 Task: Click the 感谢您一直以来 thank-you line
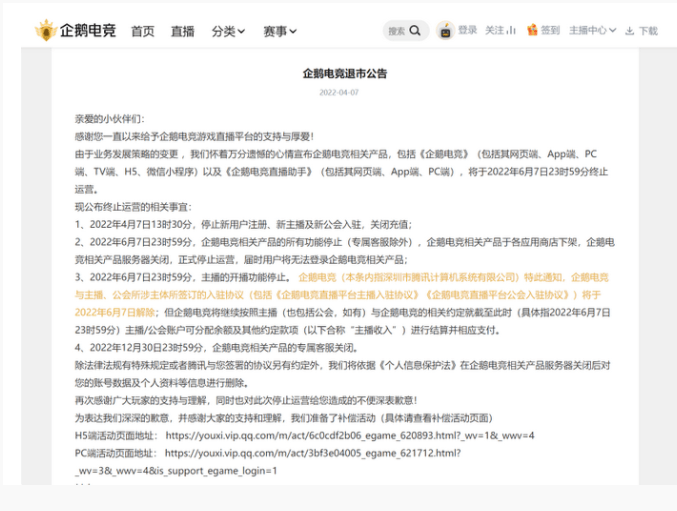194,136
